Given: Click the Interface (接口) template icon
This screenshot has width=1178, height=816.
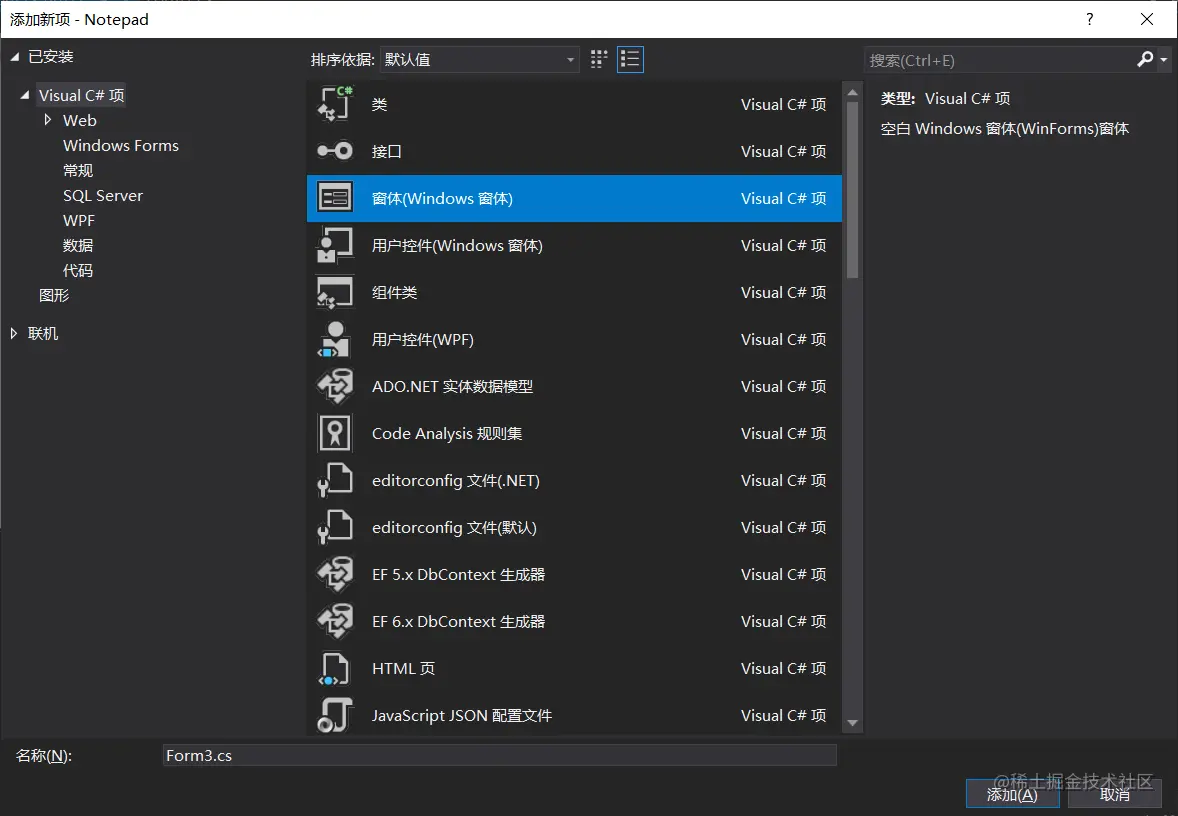Looking at the screenshot, I should click(335, 151).
